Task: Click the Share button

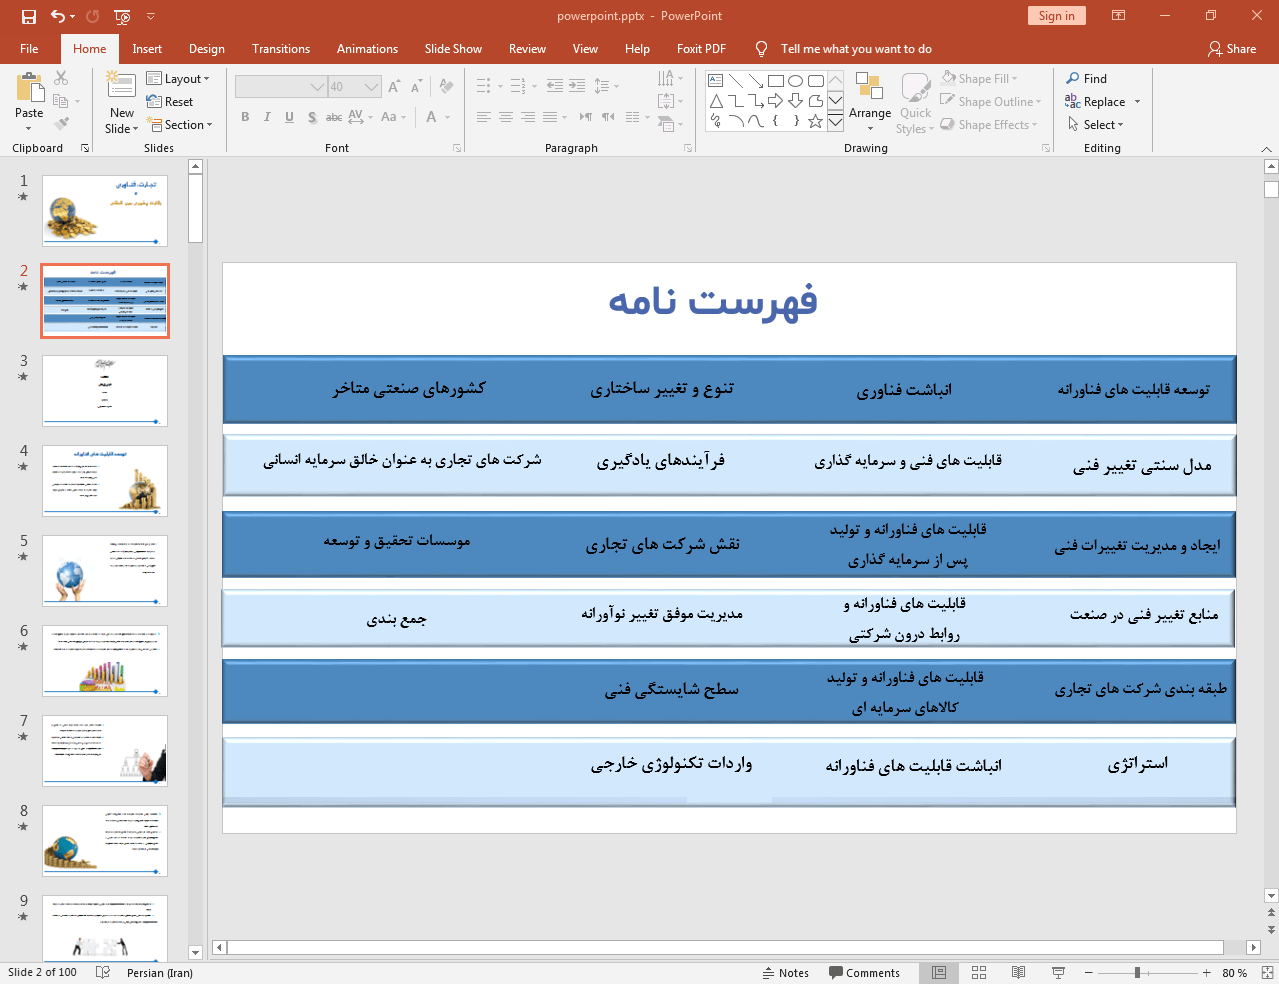Action: pos(1231,49)
